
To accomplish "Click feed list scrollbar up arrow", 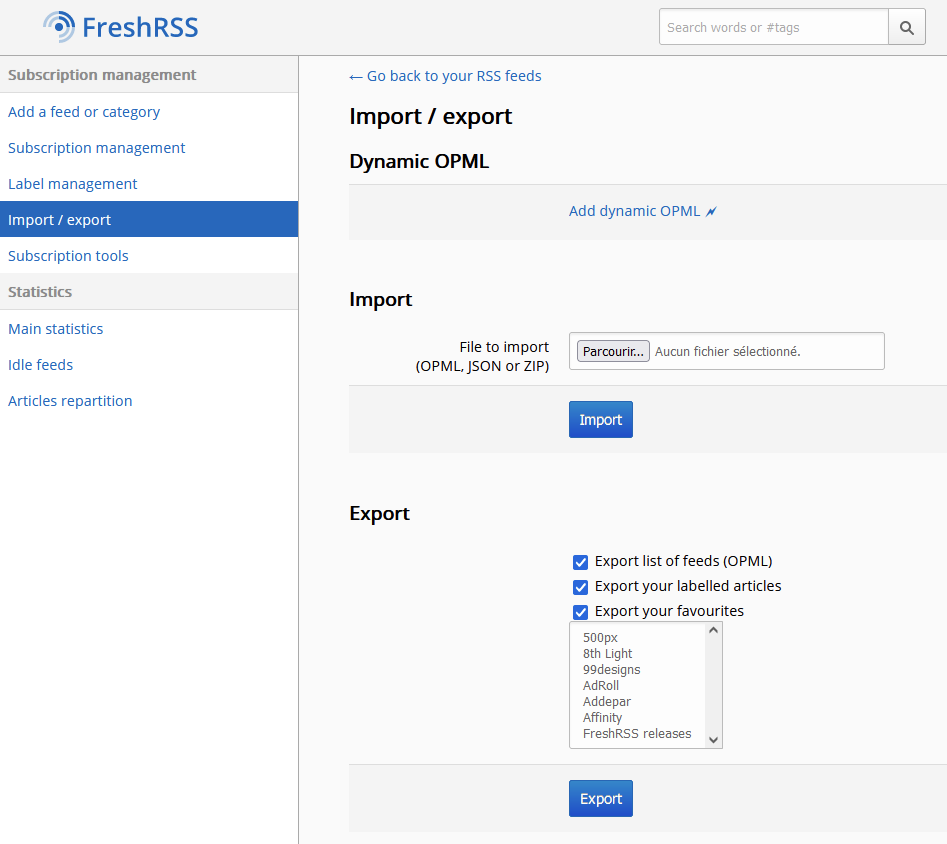I will tap(713, 631).
